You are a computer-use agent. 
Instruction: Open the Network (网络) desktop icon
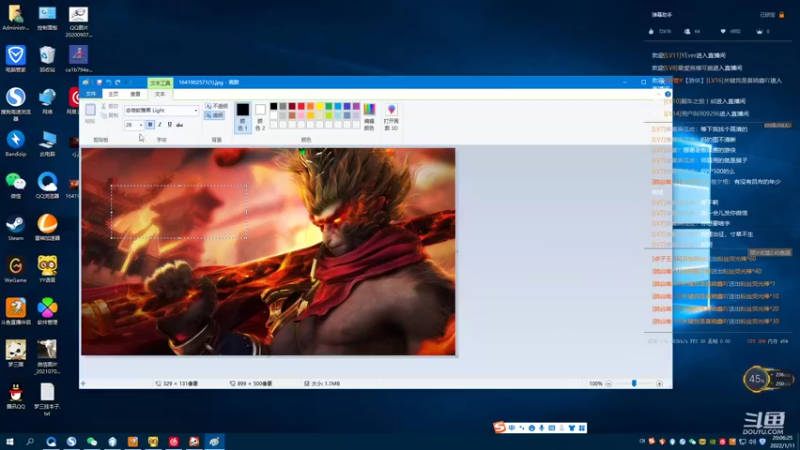click(x=47, y=101)
